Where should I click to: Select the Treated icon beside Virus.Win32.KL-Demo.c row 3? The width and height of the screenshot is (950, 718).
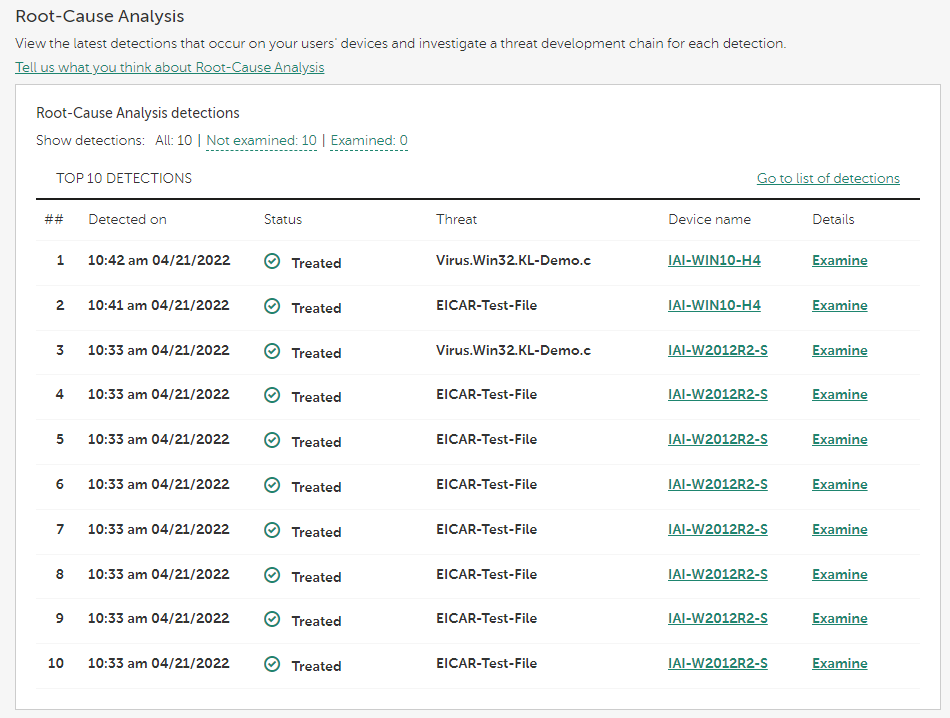click(x=272, y=350)
